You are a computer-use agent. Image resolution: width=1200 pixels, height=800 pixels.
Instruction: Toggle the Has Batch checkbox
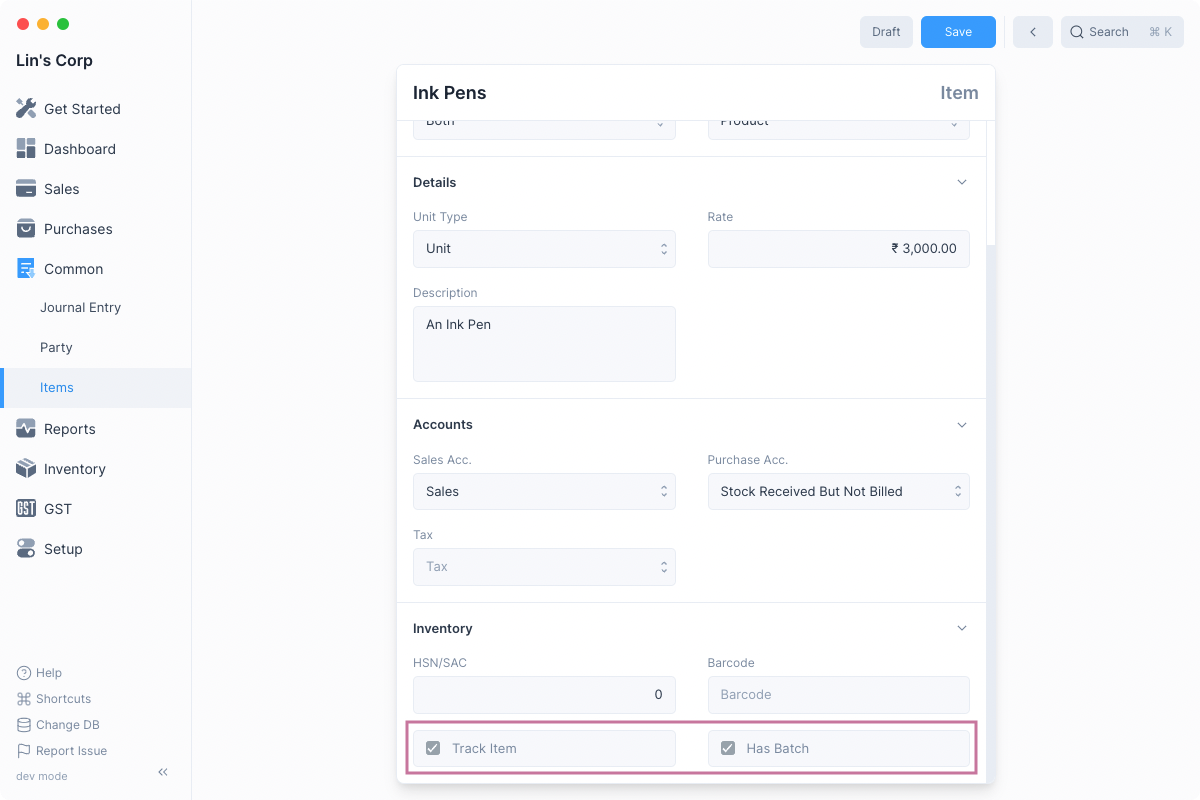tap(728, 748)
